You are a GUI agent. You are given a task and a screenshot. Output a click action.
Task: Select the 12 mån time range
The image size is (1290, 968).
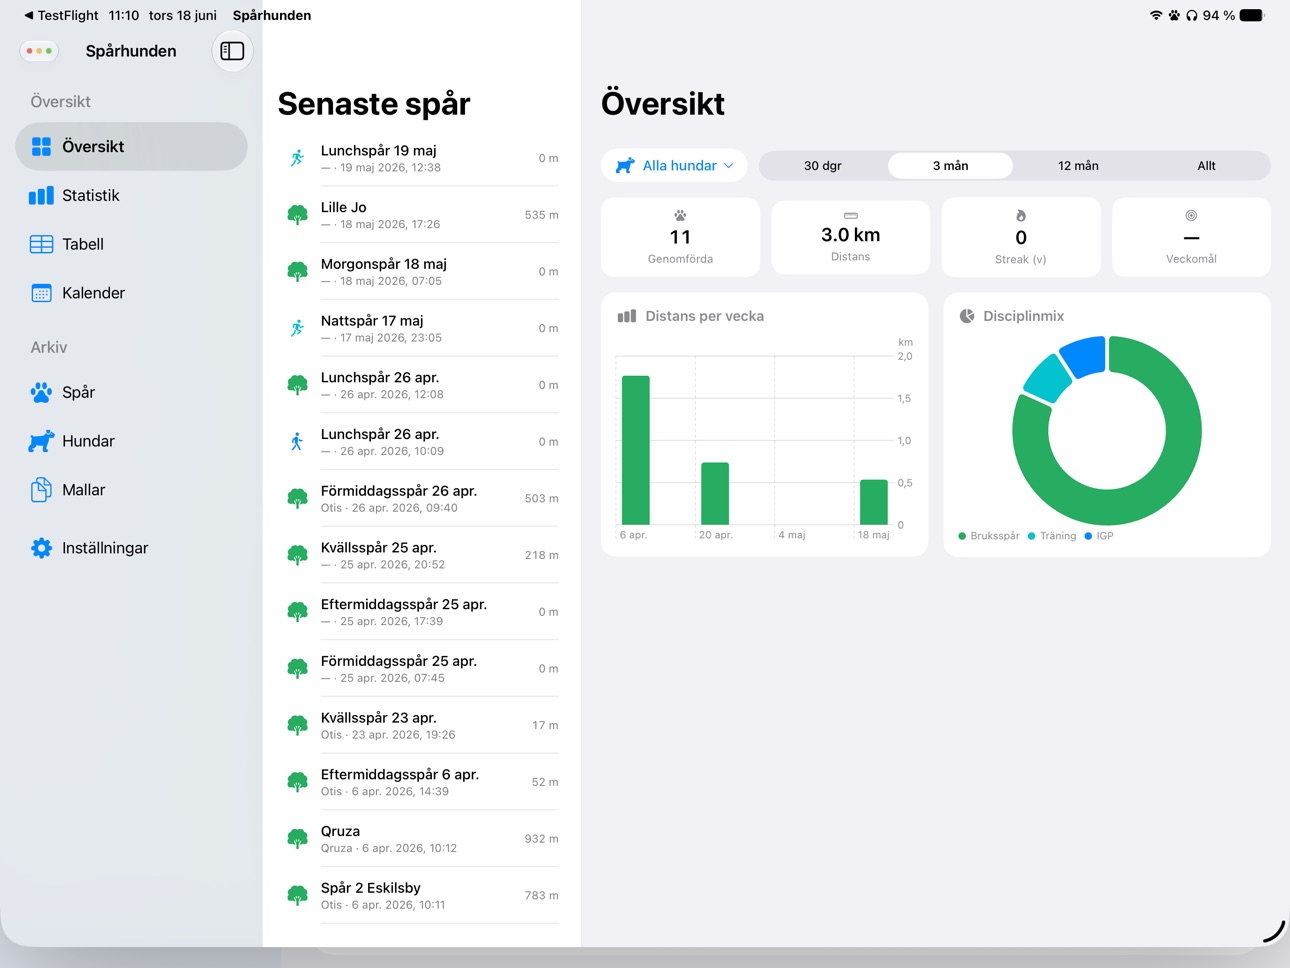tap(1078, 166)
